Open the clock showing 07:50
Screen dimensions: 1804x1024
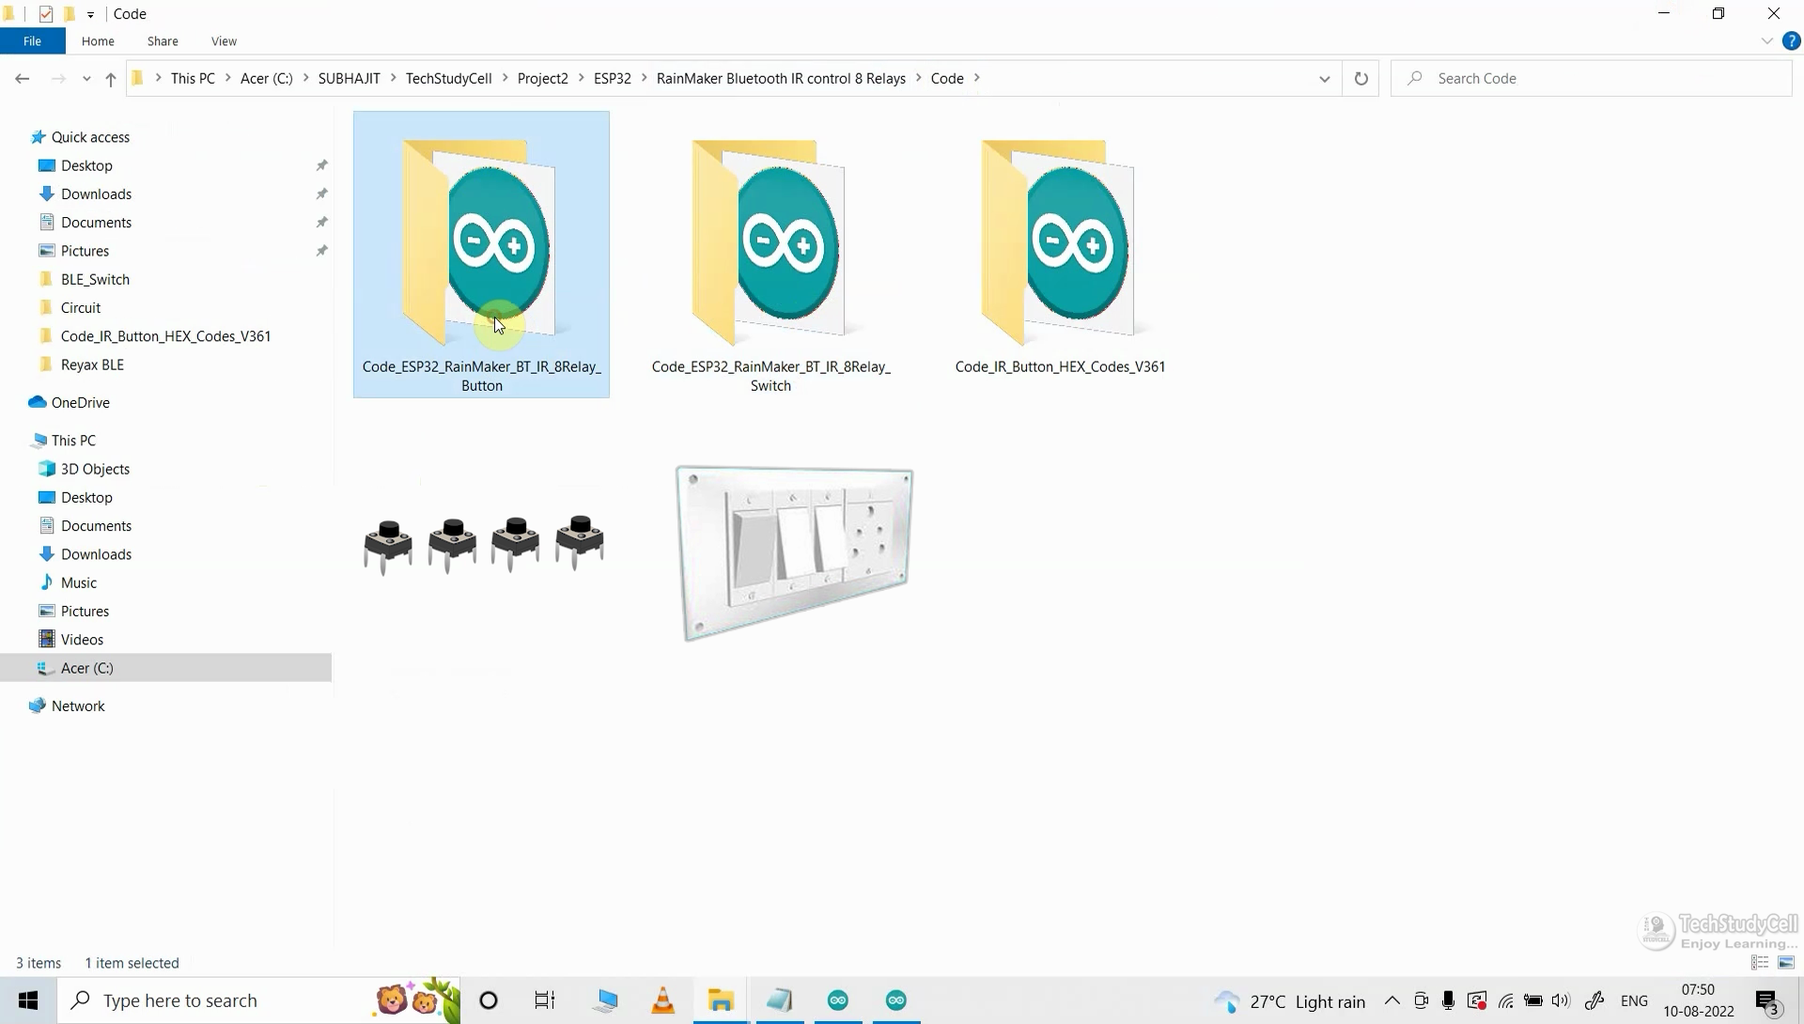pyautogui.click(x=1697, y=1000)
